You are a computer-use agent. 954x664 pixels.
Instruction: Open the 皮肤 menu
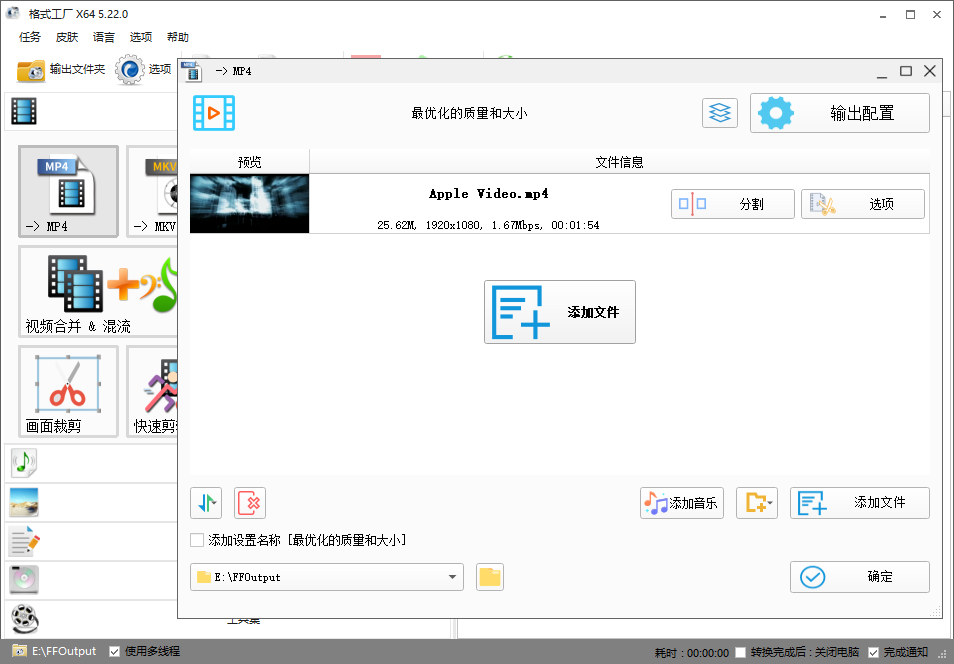[67, 37]
